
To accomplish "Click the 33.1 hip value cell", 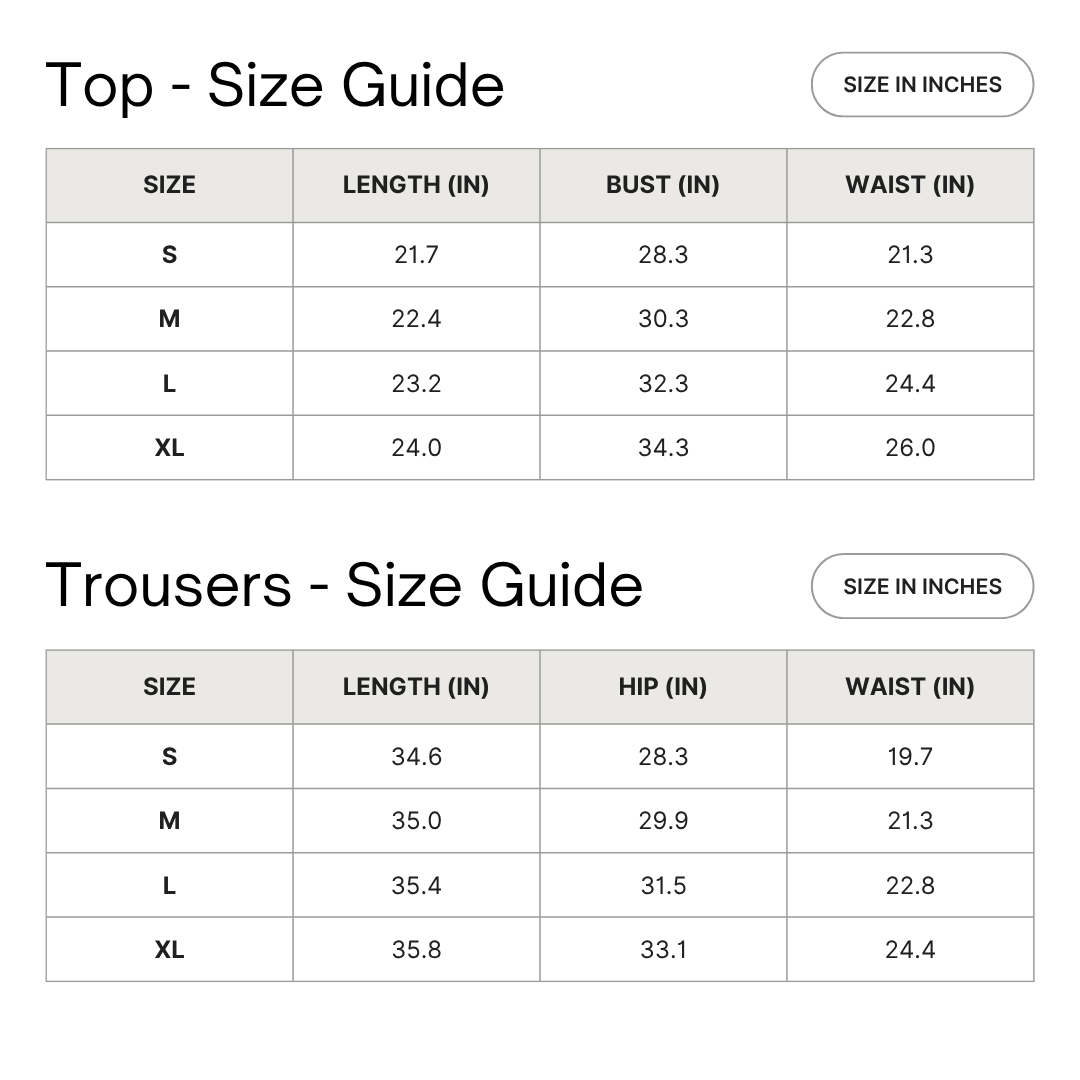I will click(663, 949).
